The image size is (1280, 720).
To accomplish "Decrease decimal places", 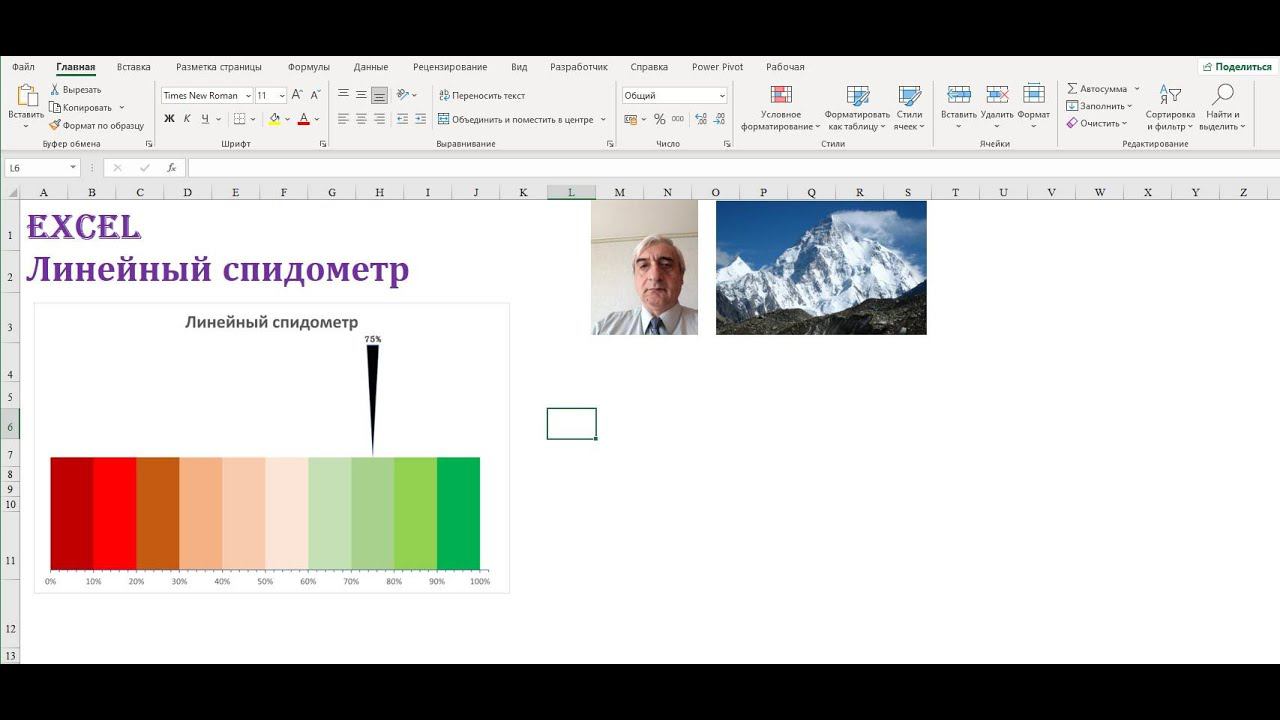I will click(720, 119).
